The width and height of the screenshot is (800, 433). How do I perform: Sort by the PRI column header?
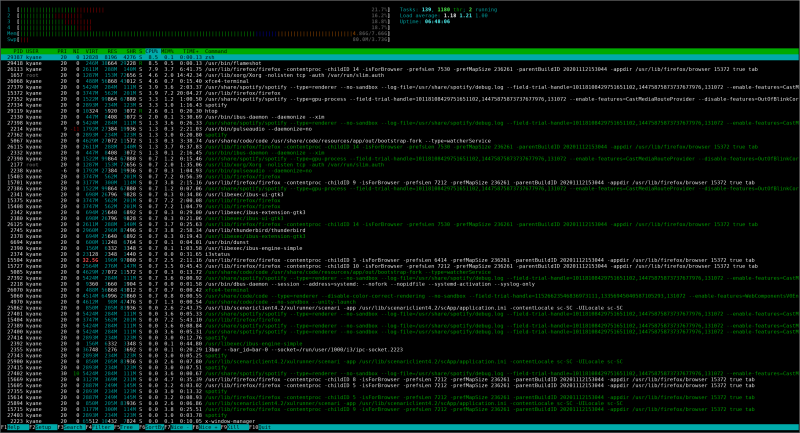point(62,52)
